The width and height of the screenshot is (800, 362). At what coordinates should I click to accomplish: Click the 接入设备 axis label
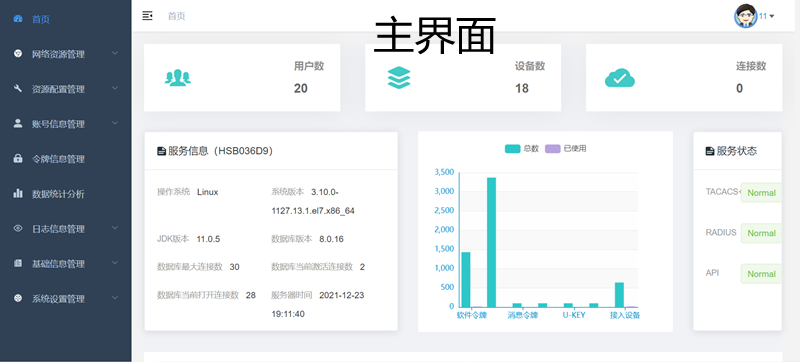pyautogui.click(x=625, y=315)
